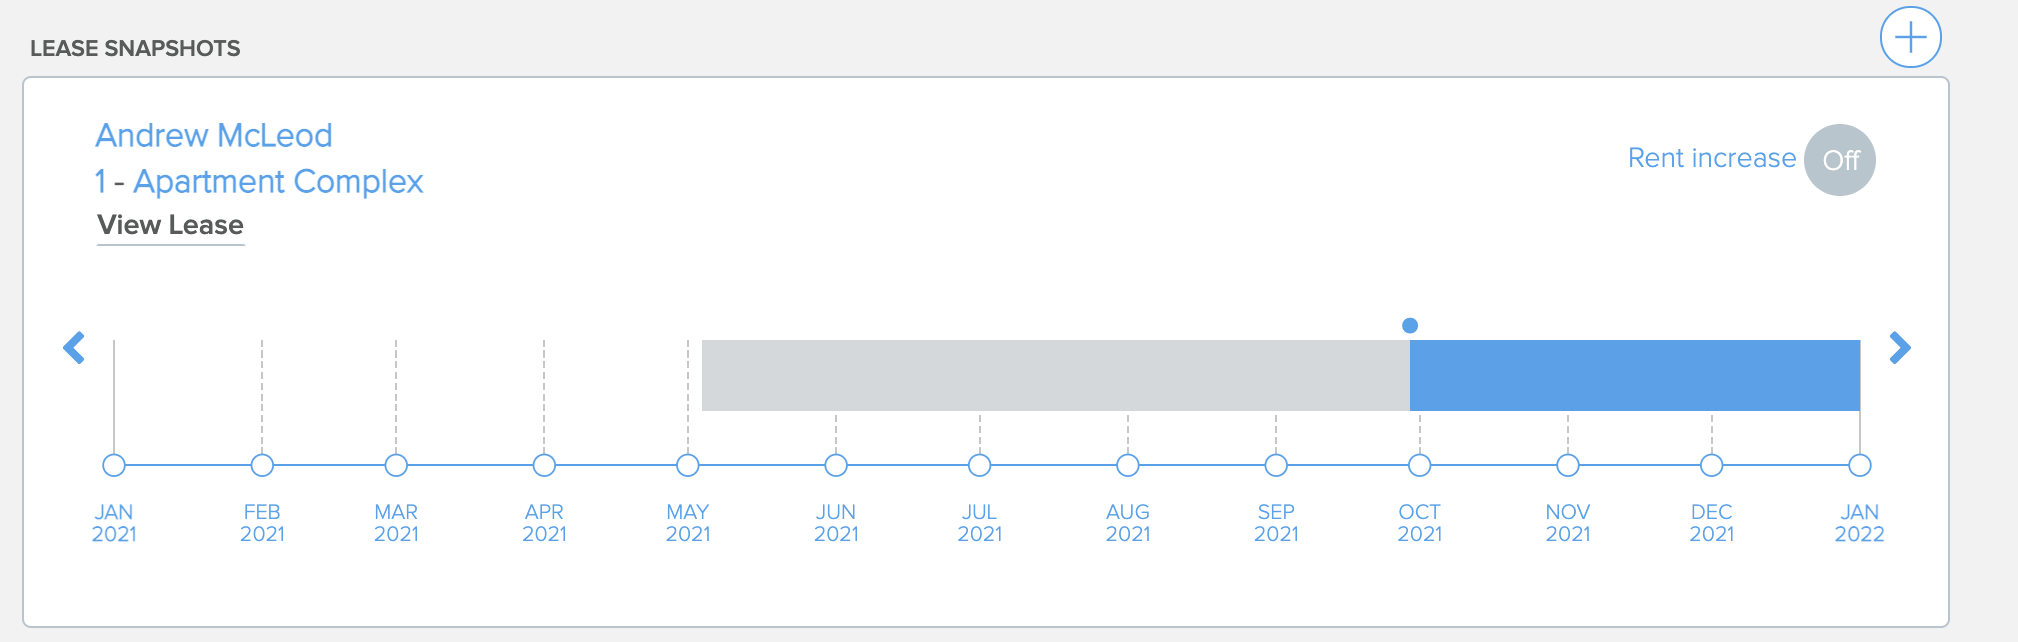Select the JAN 2021 timeline node
This screenshot has height=642, width=2018.
[x=114, y=465]
